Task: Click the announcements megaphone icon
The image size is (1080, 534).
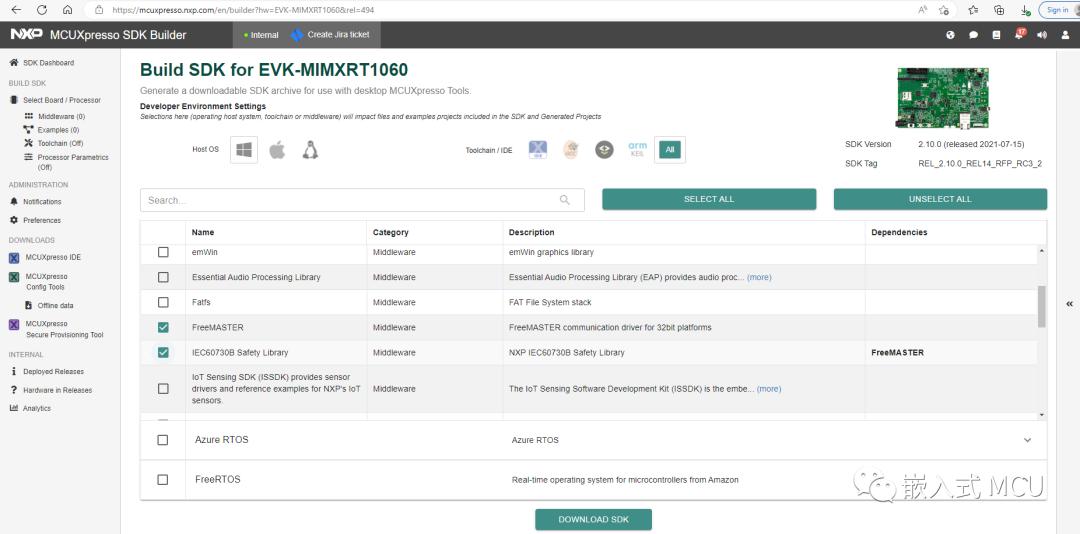Action: 1042,35
